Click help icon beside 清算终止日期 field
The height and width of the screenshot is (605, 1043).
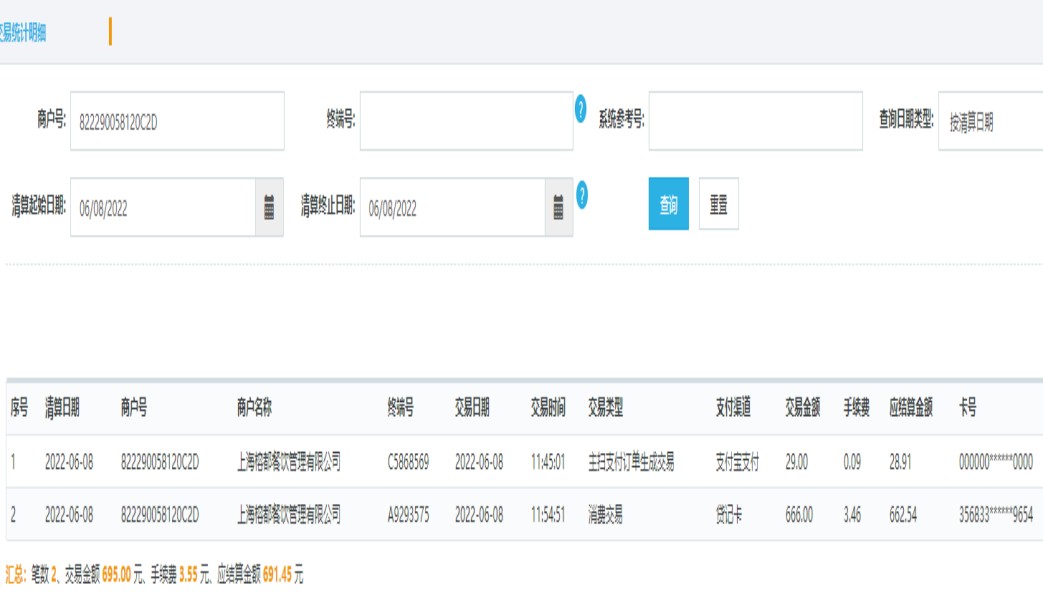[581, 196]
